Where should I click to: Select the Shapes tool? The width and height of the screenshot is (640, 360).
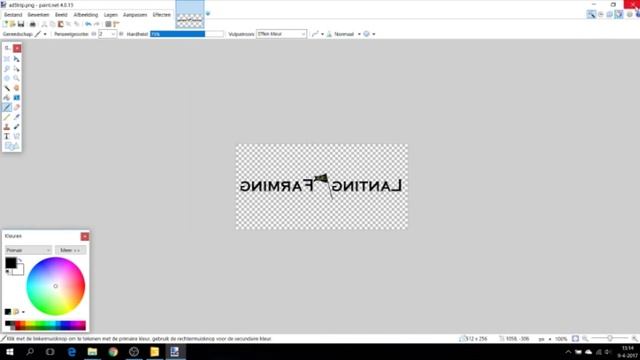tap(11, 146)
